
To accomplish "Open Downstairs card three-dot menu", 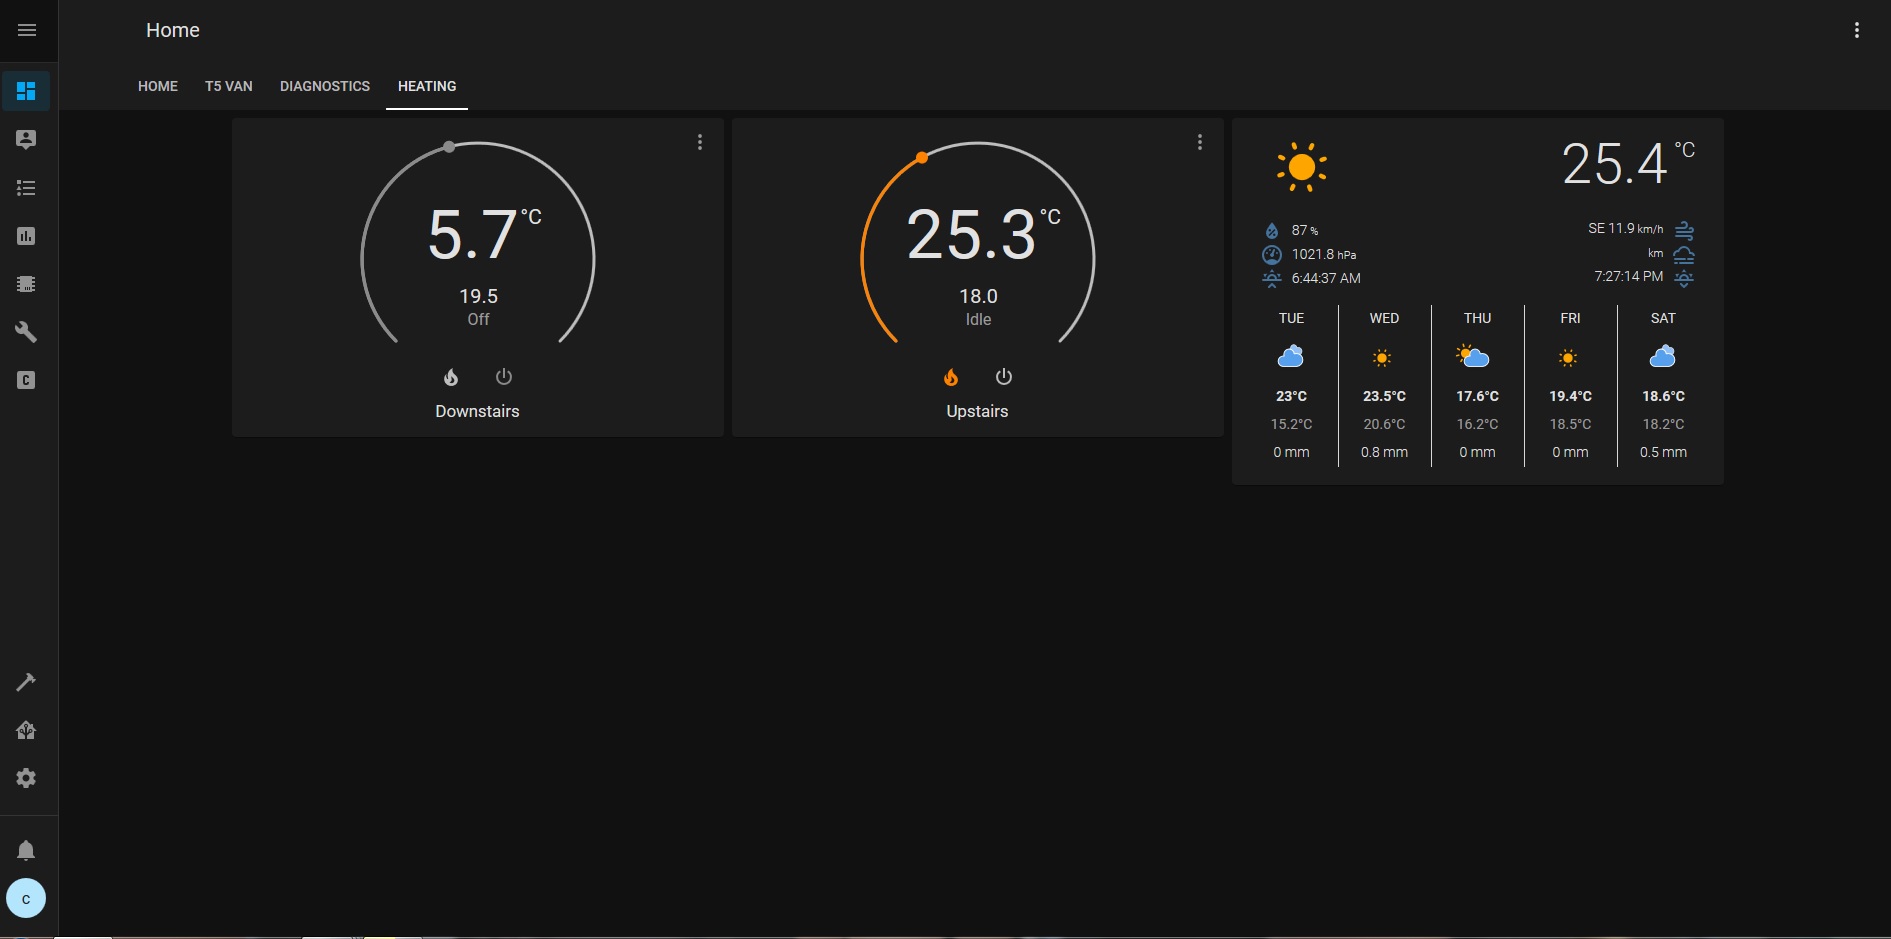I will click(700, 142).
